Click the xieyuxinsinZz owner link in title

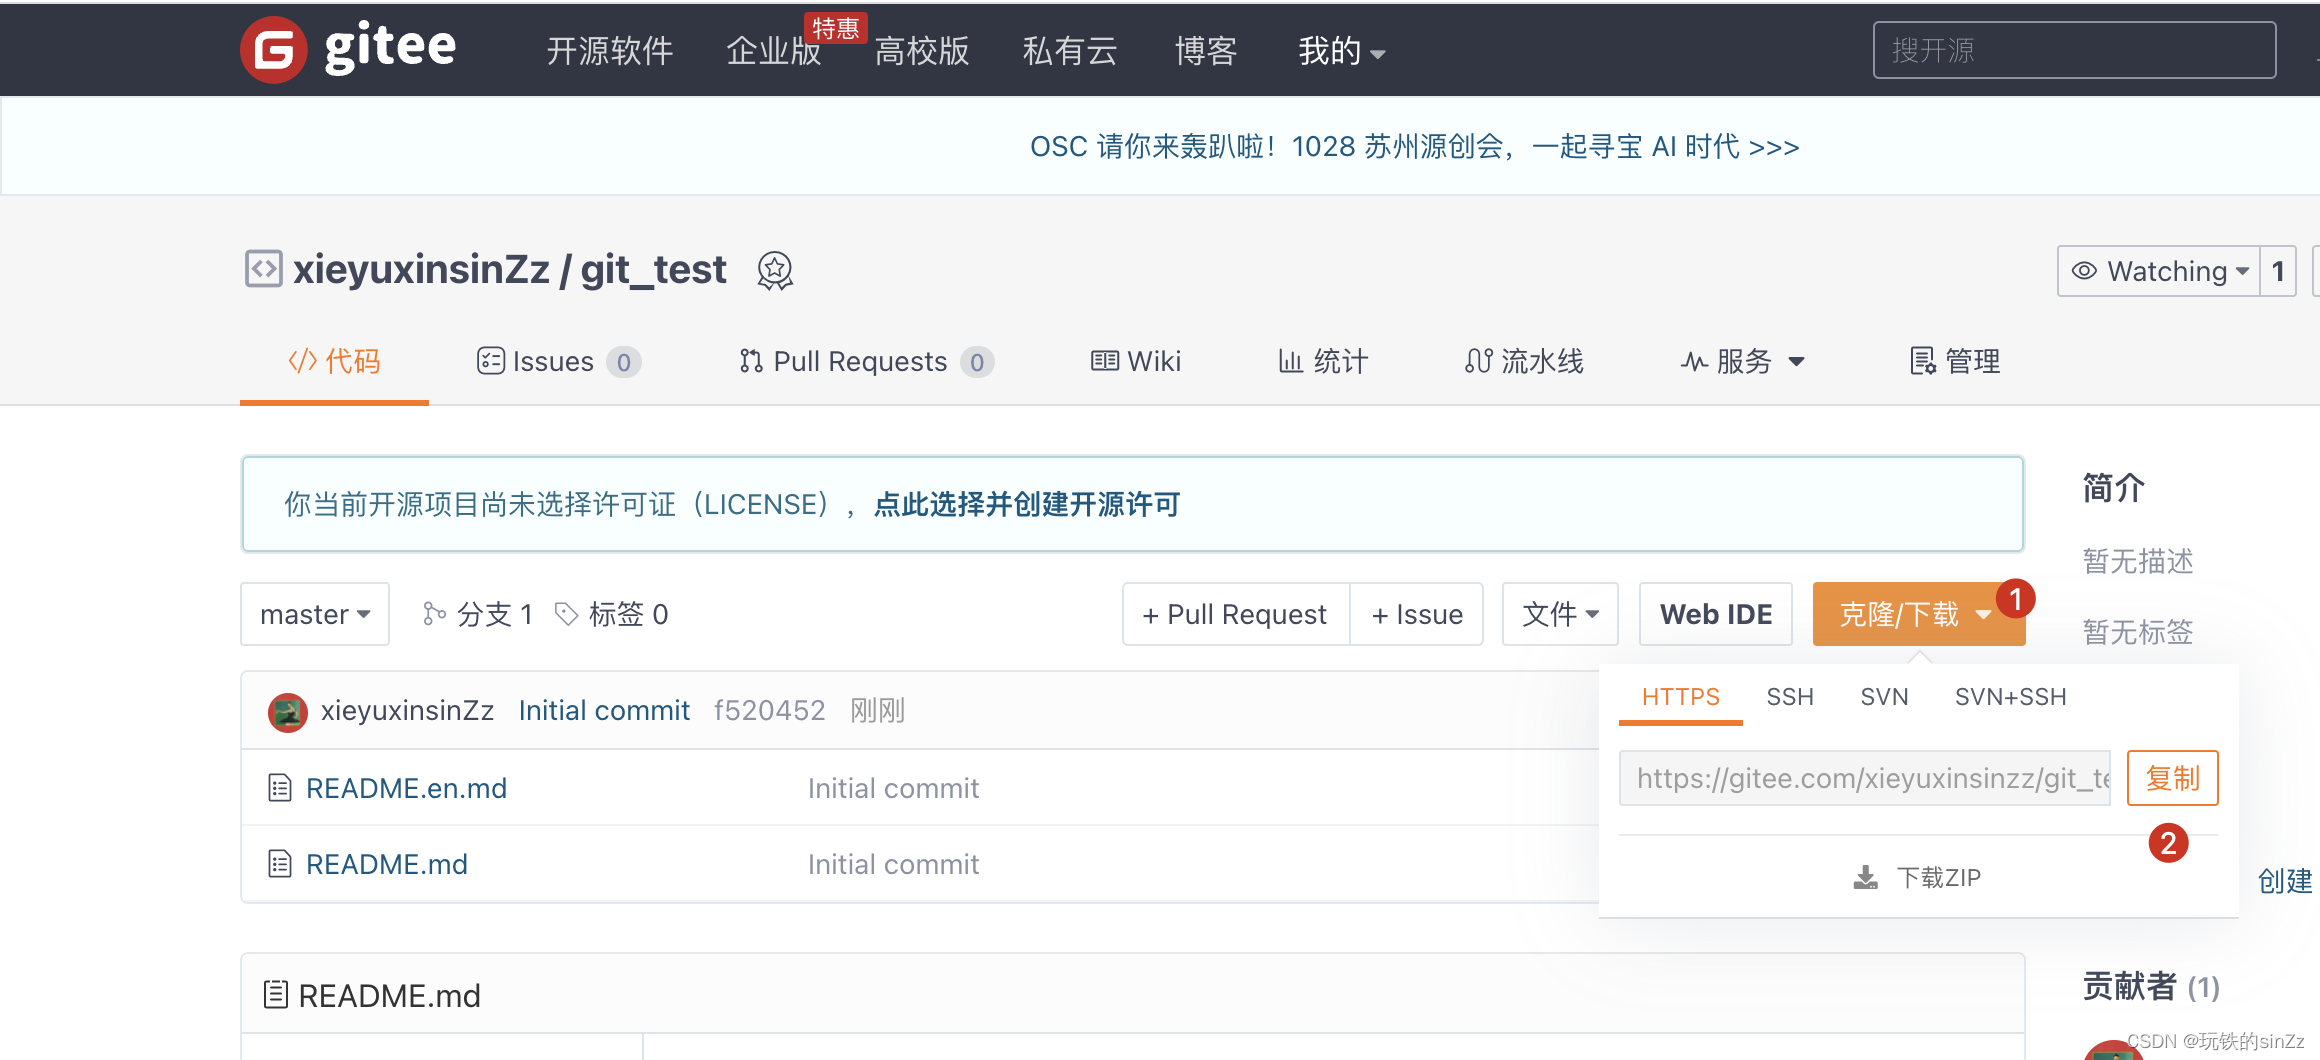[x=421, y=269]
